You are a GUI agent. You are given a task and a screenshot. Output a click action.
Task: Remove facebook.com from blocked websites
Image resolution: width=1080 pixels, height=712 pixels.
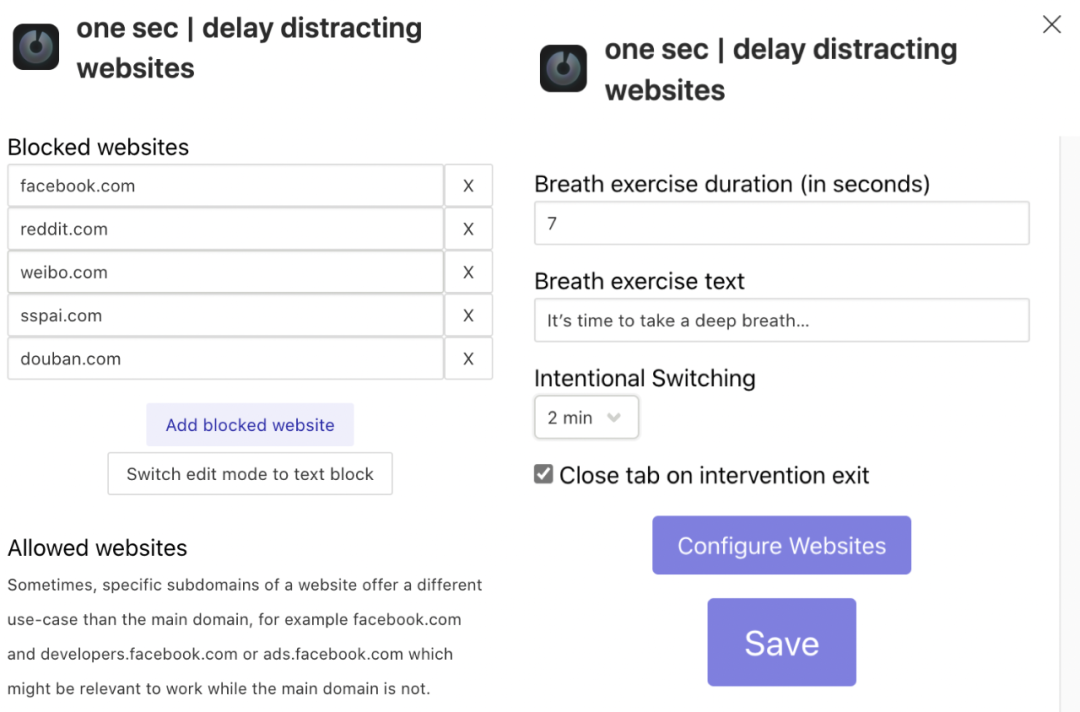tap(468, 186)
